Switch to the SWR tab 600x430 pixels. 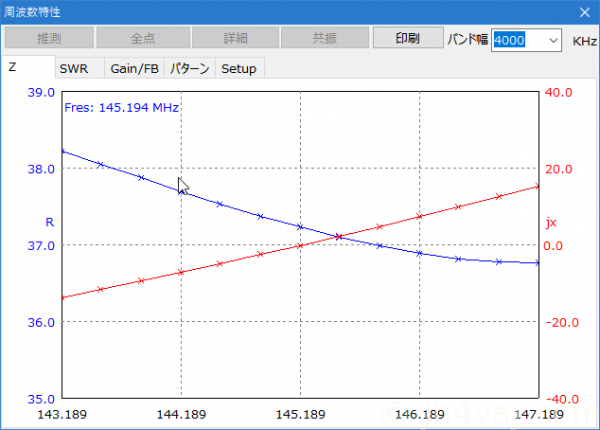point(73,68)
